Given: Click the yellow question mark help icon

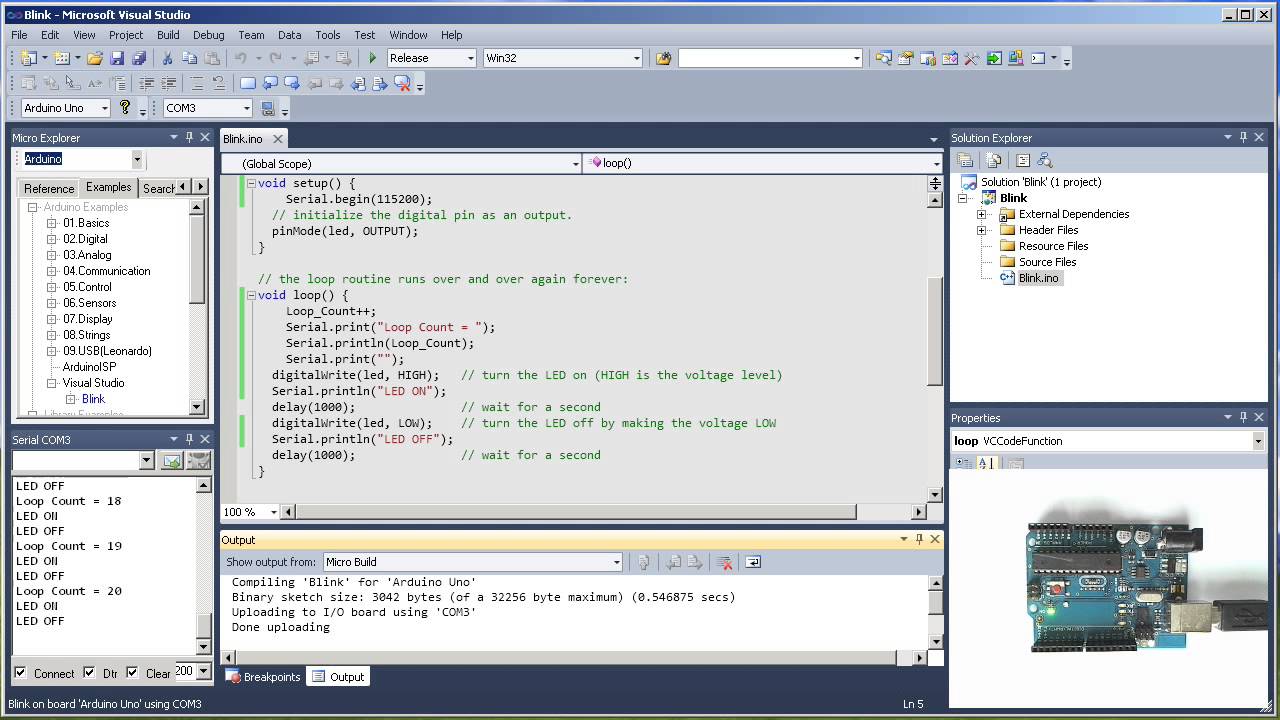Looking at the screenshot, I should tap(125, 108).
